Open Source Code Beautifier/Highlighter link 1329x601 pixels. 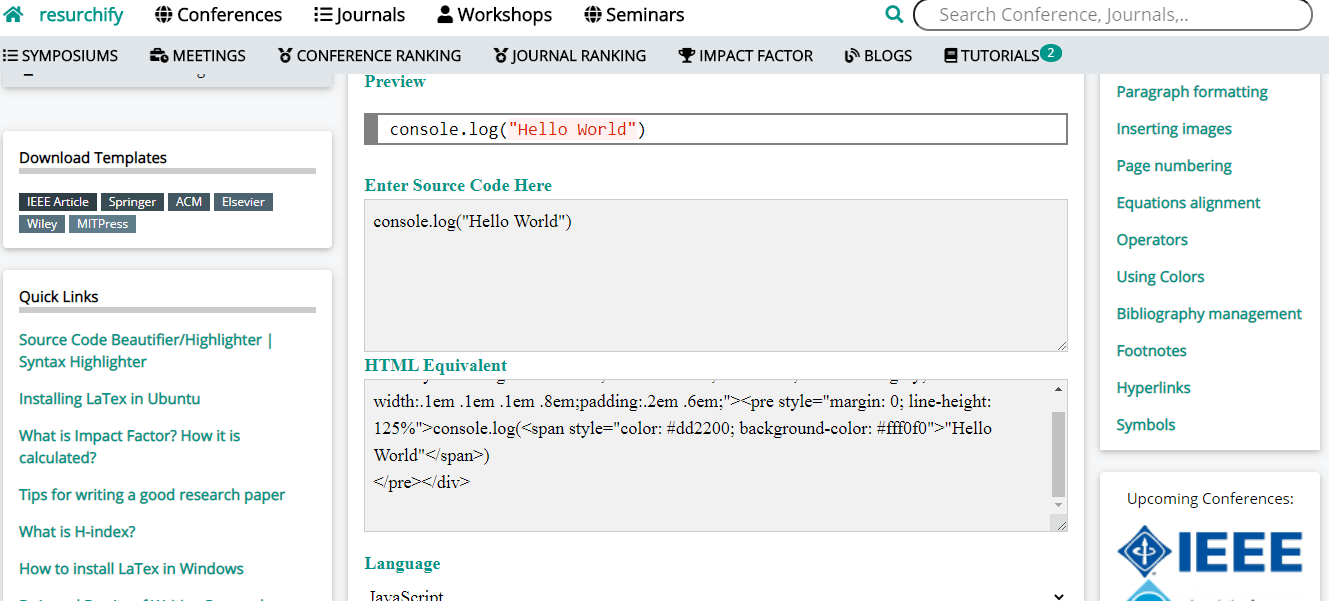pyautogui.click(x=146, y=351)
